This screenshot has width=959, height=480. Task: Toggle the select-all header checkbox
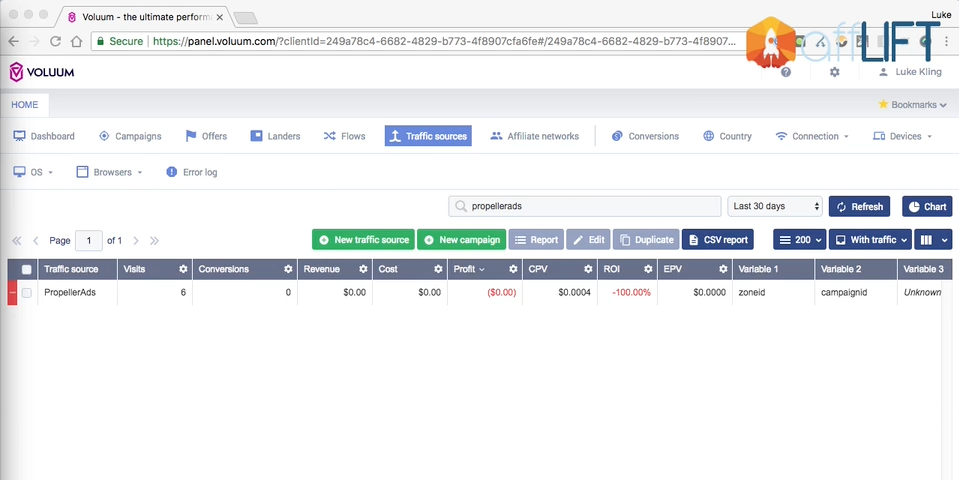click(x=26, y=269)
